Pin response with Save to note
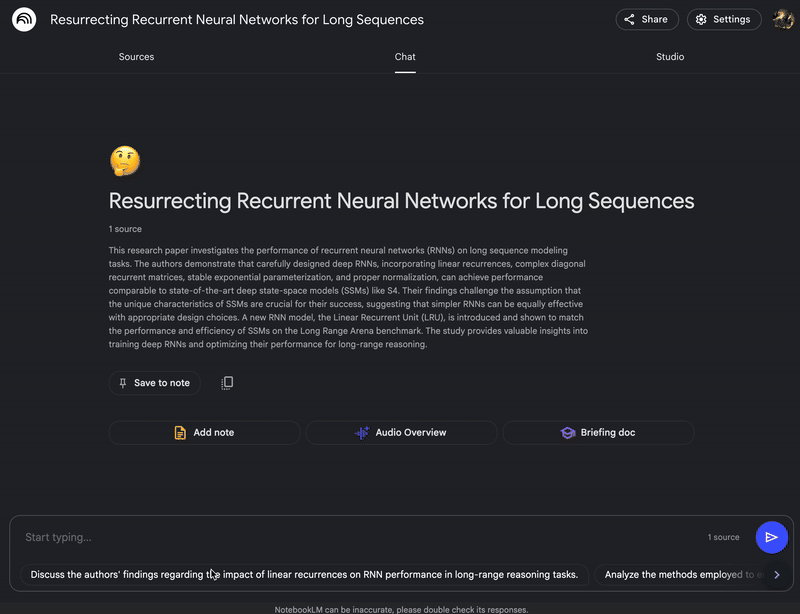The image size is (800, 614). [x=155, y=383]
